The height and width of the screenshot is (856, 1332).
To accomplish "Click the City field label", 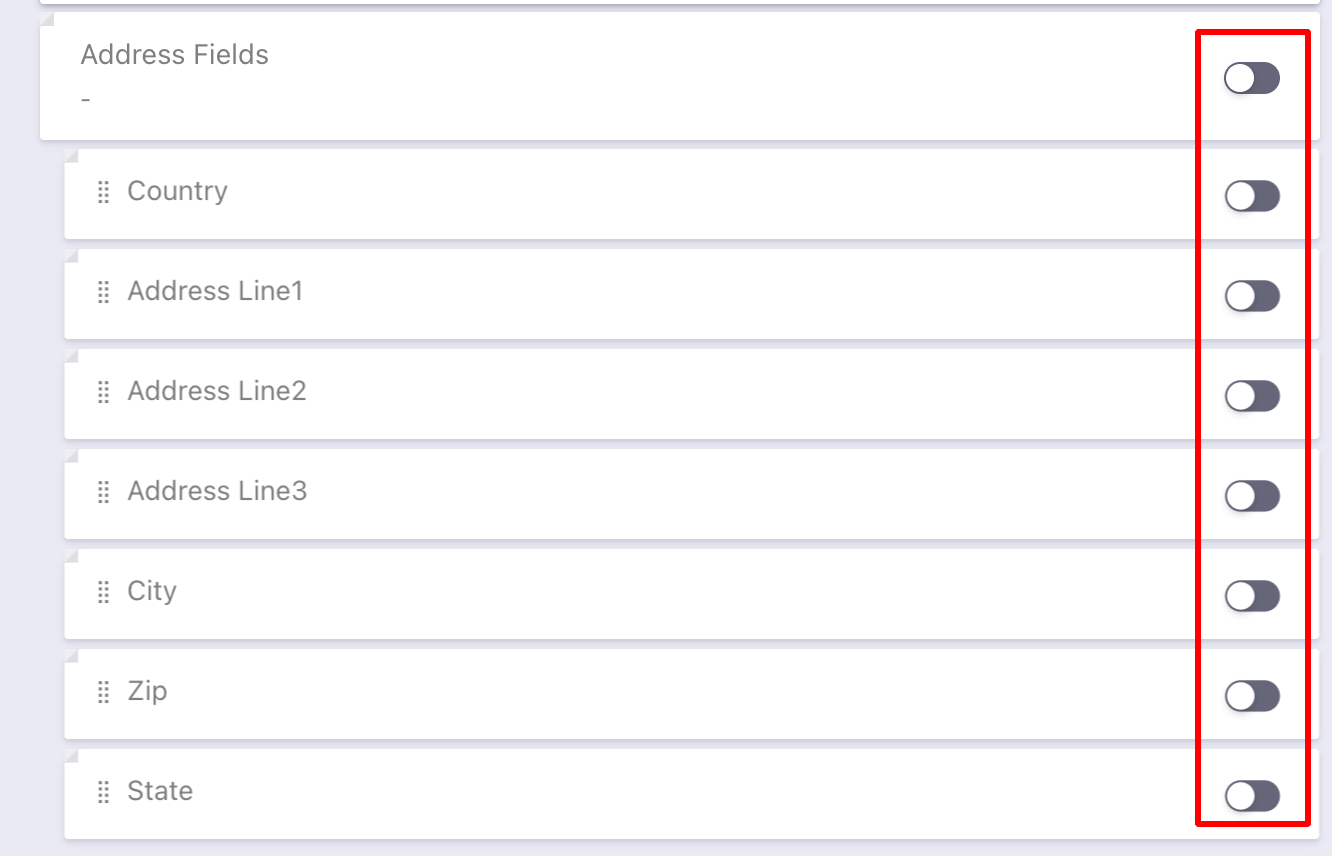I will [x=152, y=591].
